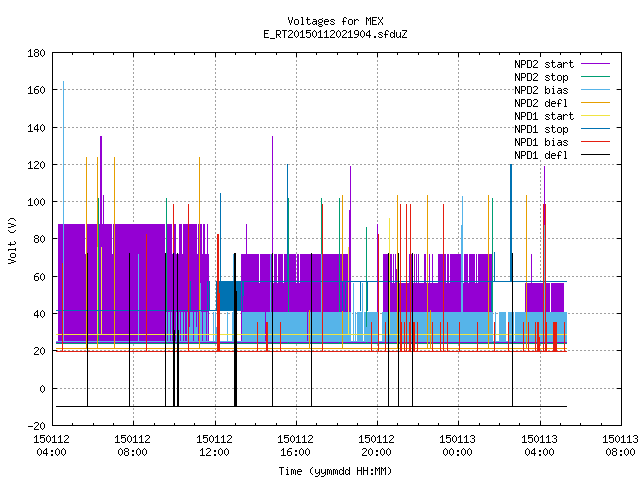Image resolution: width=640 pixels, height=480 pixels.
Task: Click the 'NPD2 defl' legend label
Action: point(541,103)
